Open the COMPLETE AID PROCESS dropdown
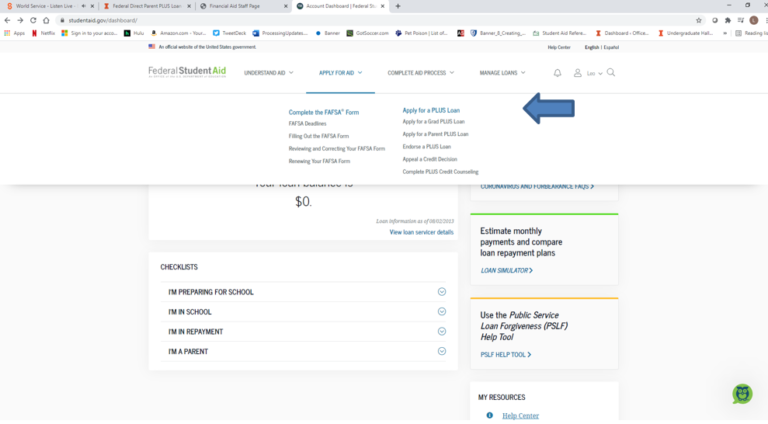This screenshot has height=424, width=768. click(421, 73)
